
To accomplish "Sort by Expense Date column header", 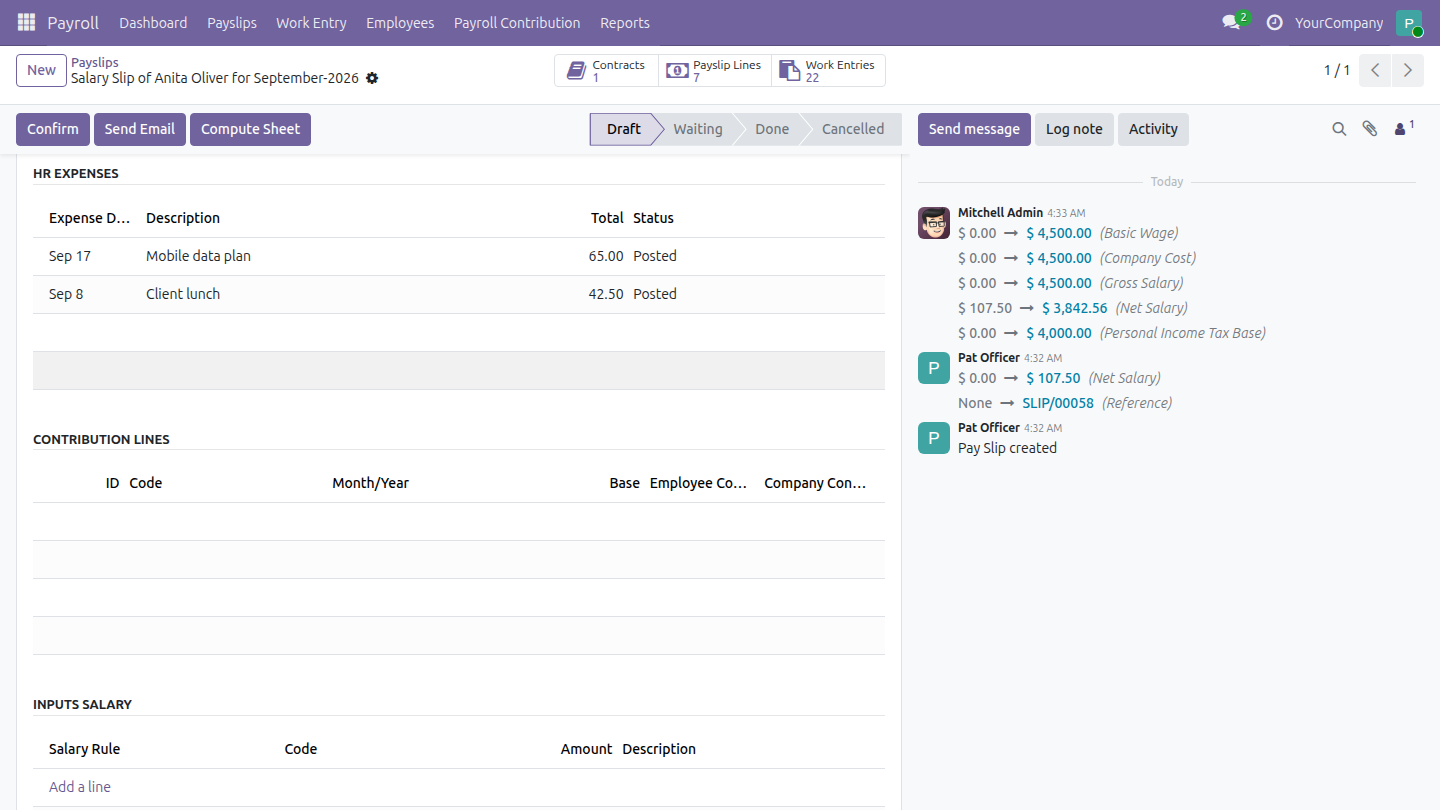I will click(x=89, y=218).
